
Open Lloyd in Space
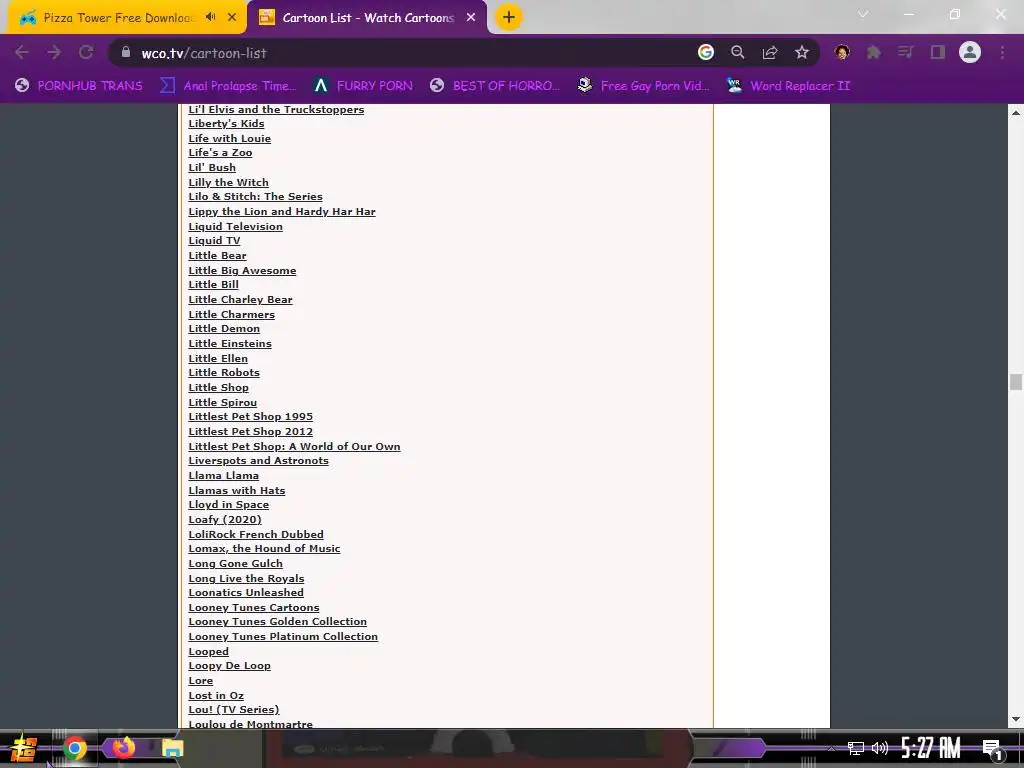[229, 505]
